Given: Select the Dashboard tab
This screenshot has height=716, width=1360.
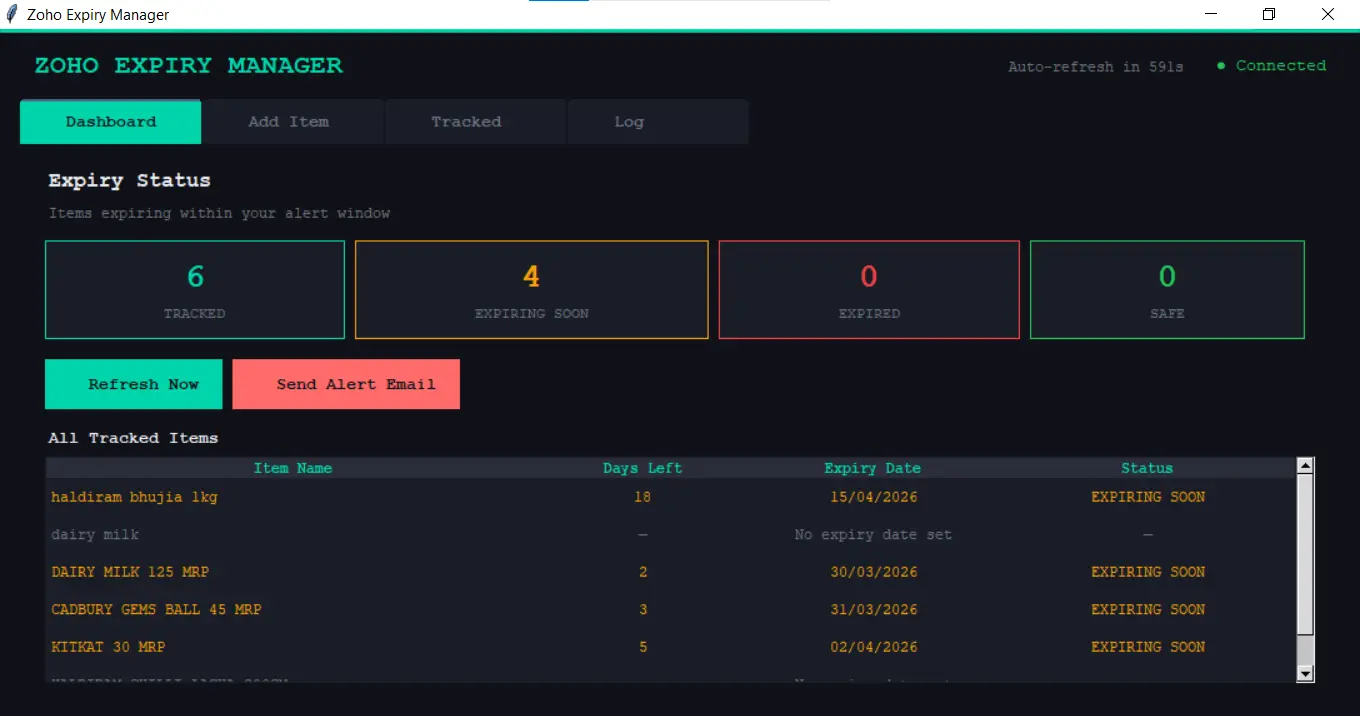Looking at the screenshot, I should pyautogui.click(x=110, y=121).
